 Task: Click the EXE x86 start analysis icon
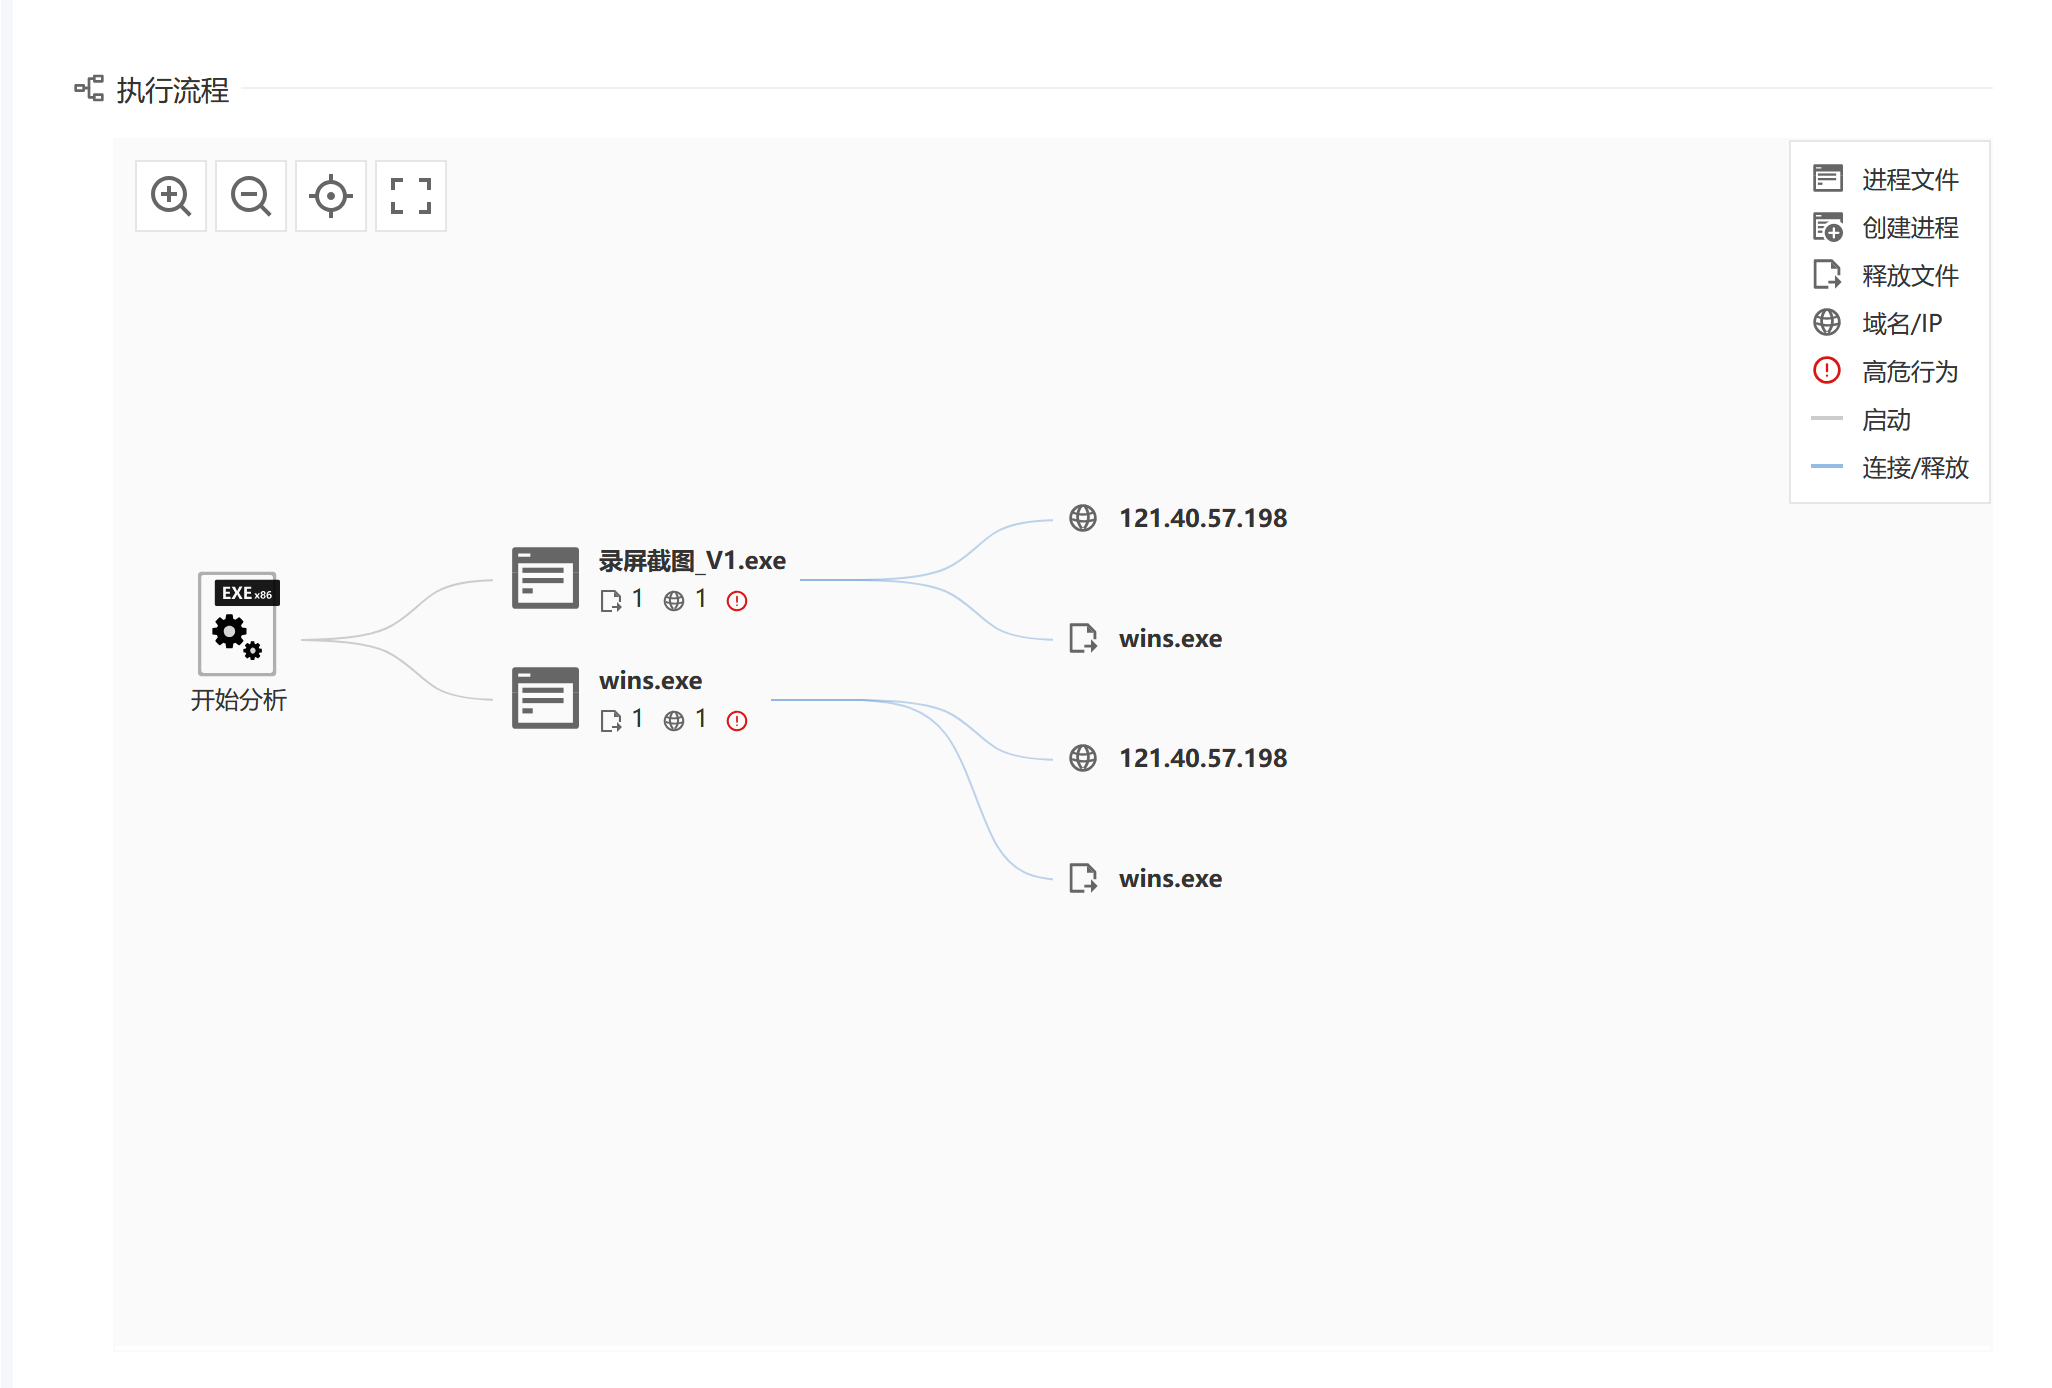tap(238, 623)
